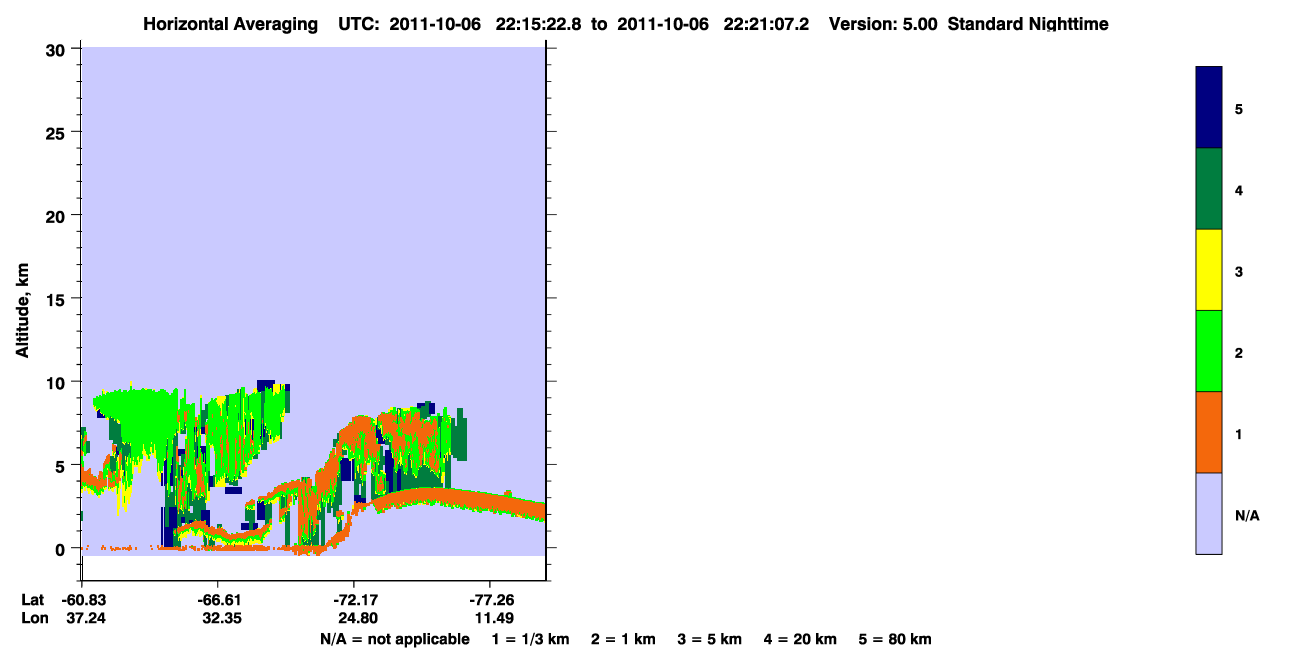The image size is (1300, 667).
Task: Click the orange 1/3 km swatch
Action: click(1209, 432)
